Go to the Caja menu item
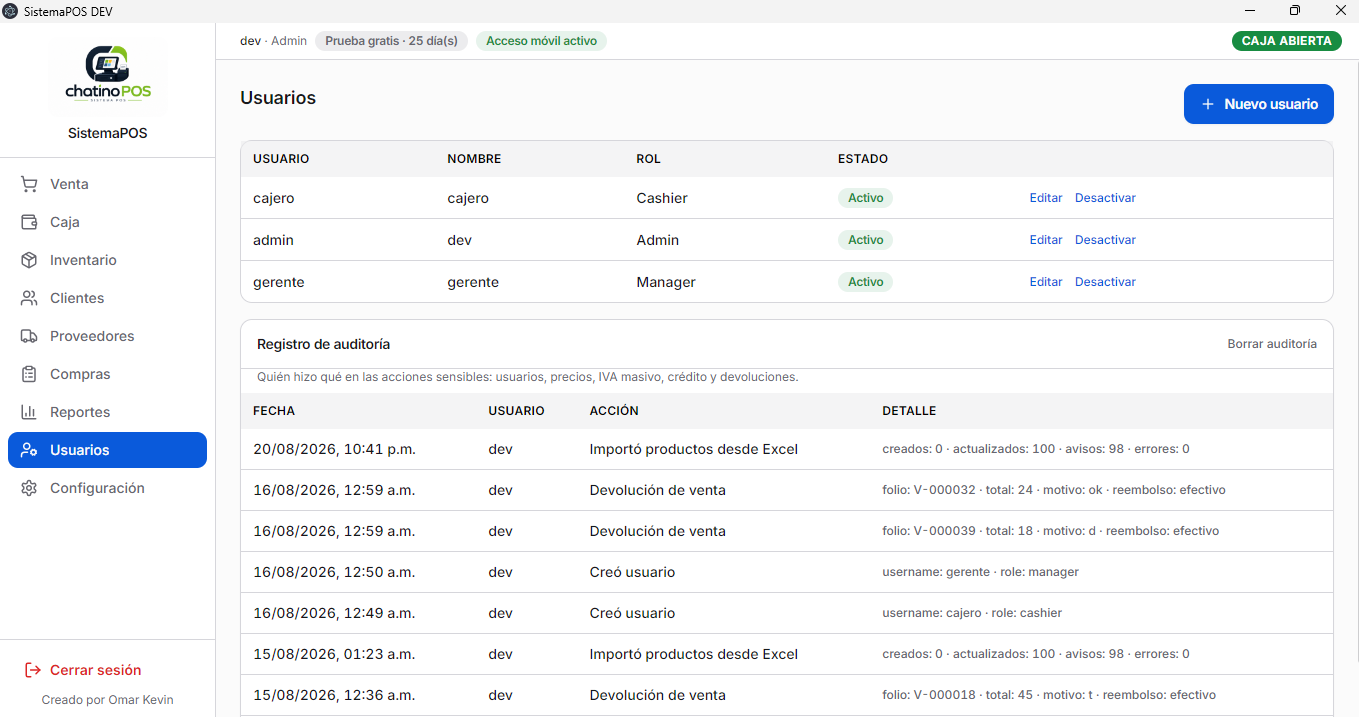The height and width of the screenshot is (717, 1359). [x=107, y=222]
